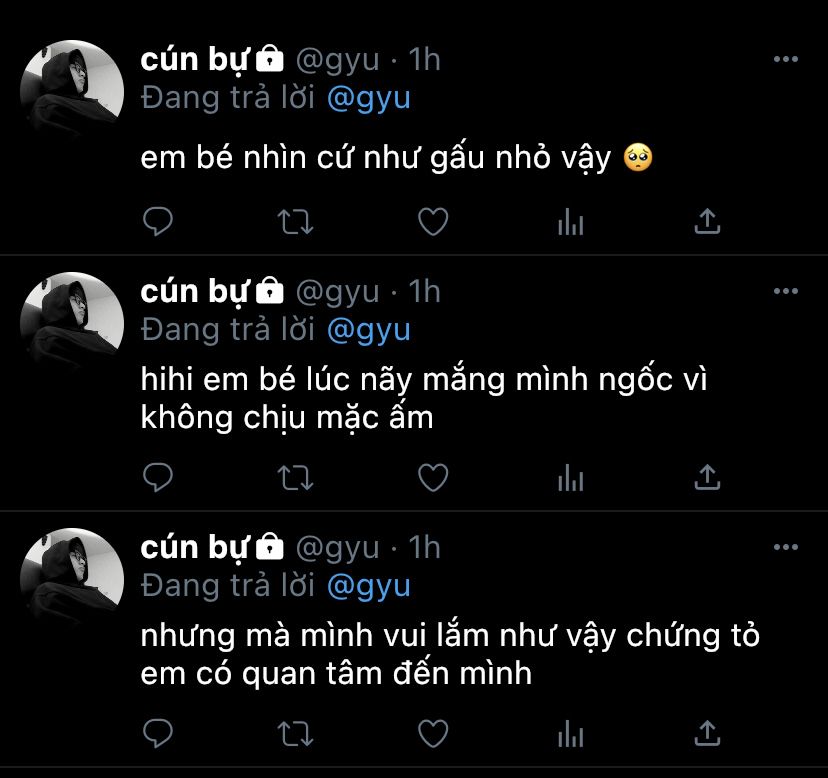
Task: Retweet the 'gấu nhỏ vậy' tweet
Action: (x=295, y=222)
